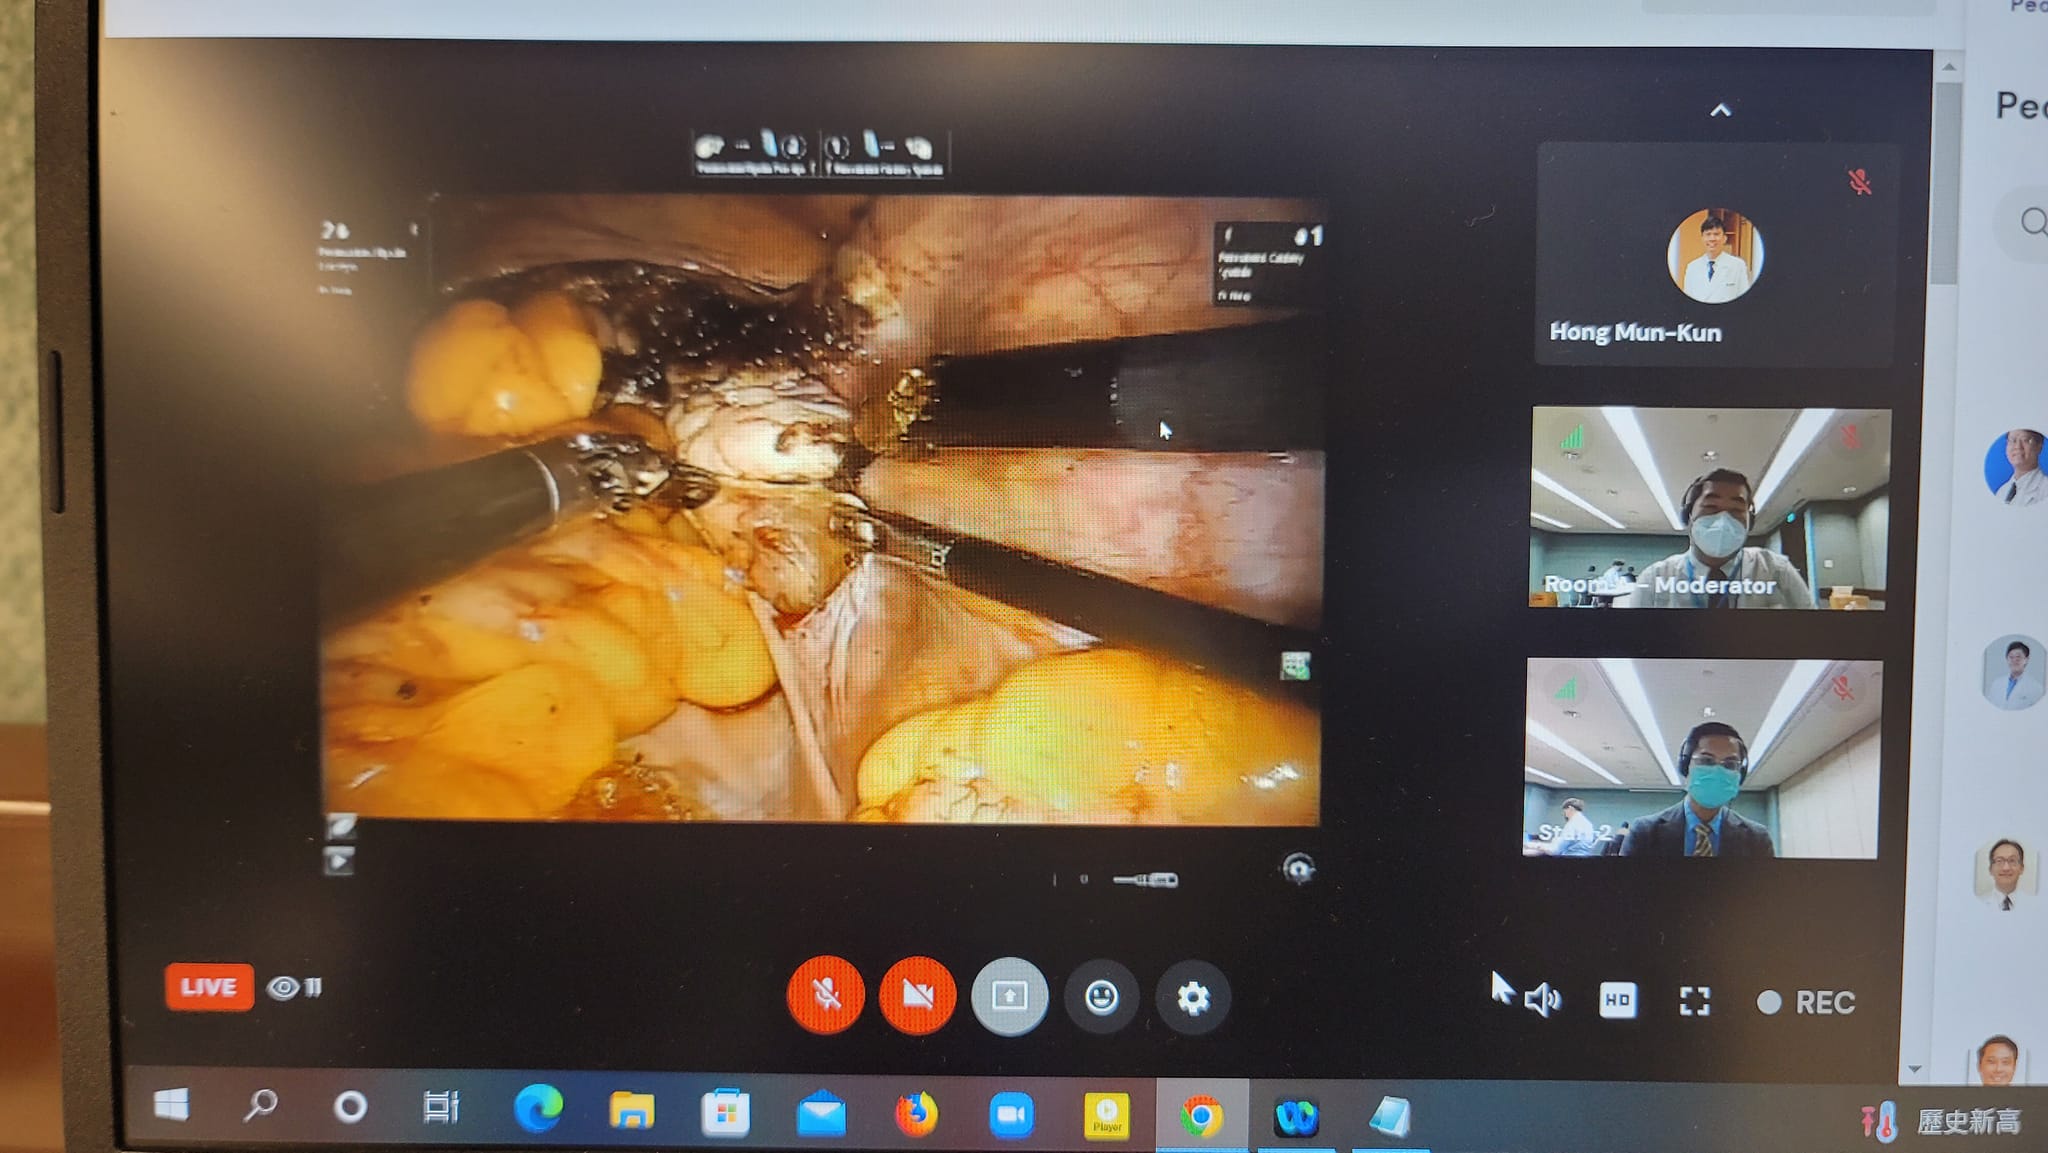Enter fullscreen mode
The image size is (2048, 1153).
[1694, 1001]
